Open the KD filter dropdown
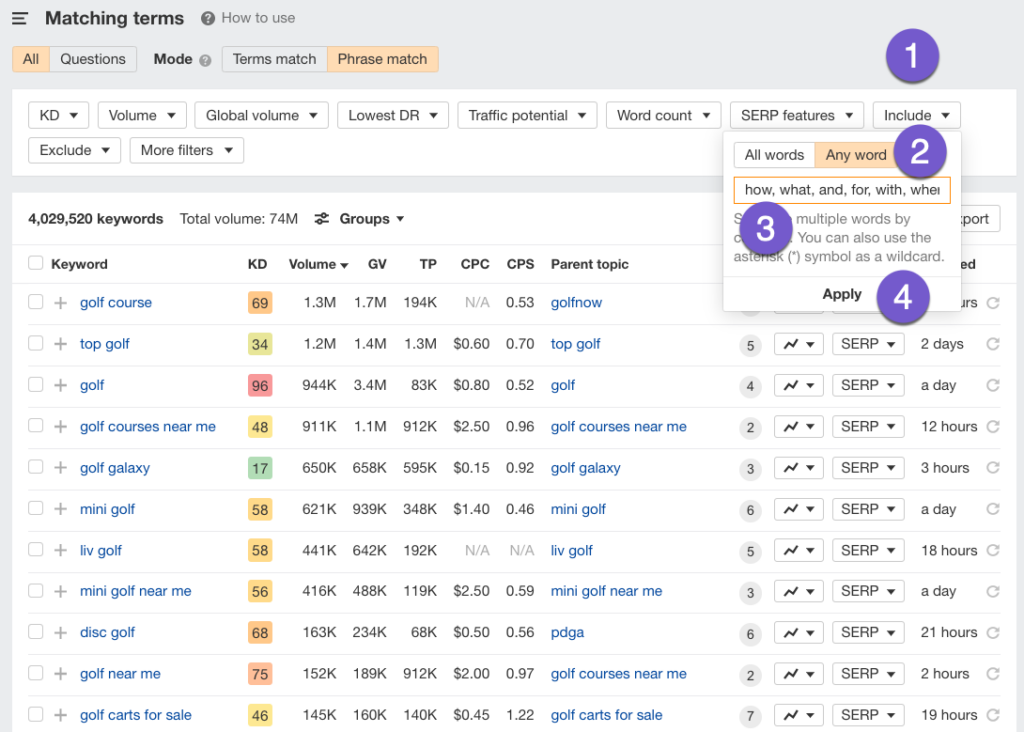This screenshot has width=1024, height=732. [59, 116]
